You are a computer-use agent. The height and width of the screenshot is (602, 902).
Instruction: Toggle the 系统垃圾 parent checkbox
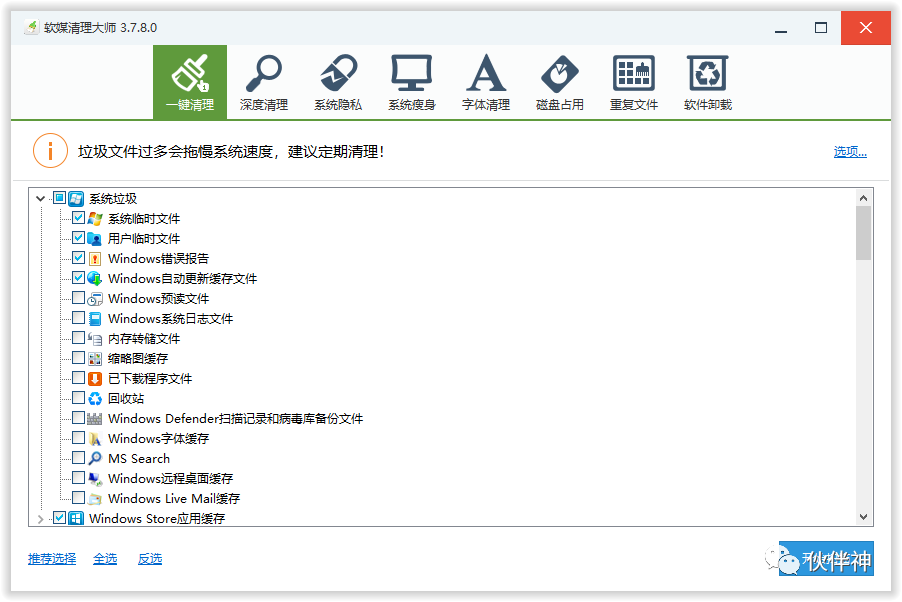tap(59, 199)
